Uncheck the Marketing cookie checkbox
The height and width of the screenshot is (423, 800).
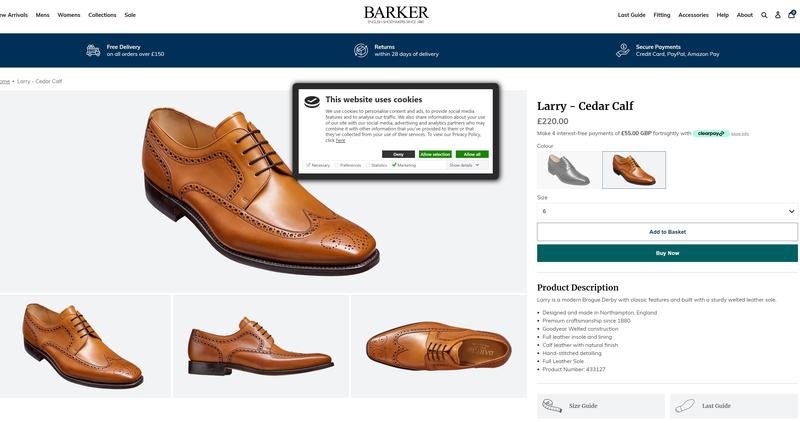(394, 165)
